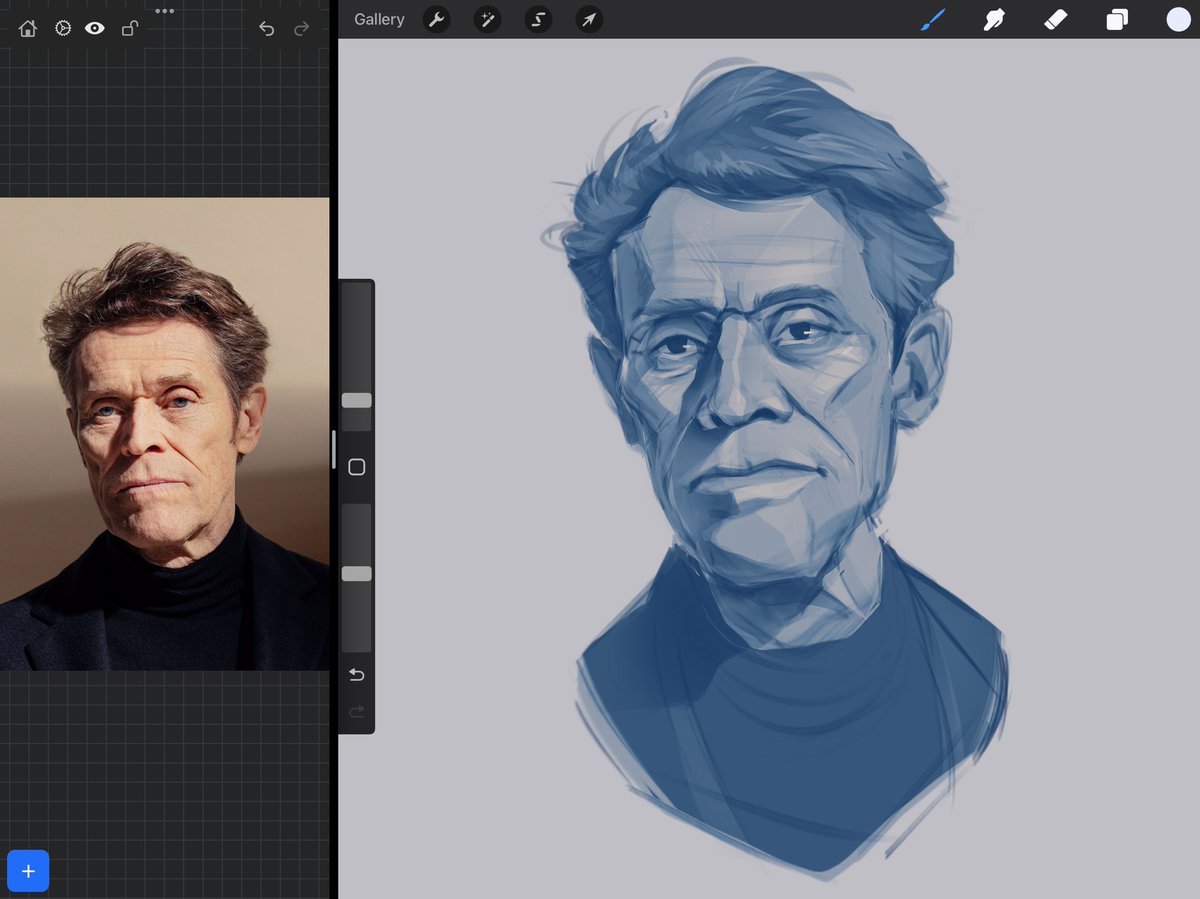Open the Actions menu wrench icon
The image size is (1200, 899).
coord(436,20)
